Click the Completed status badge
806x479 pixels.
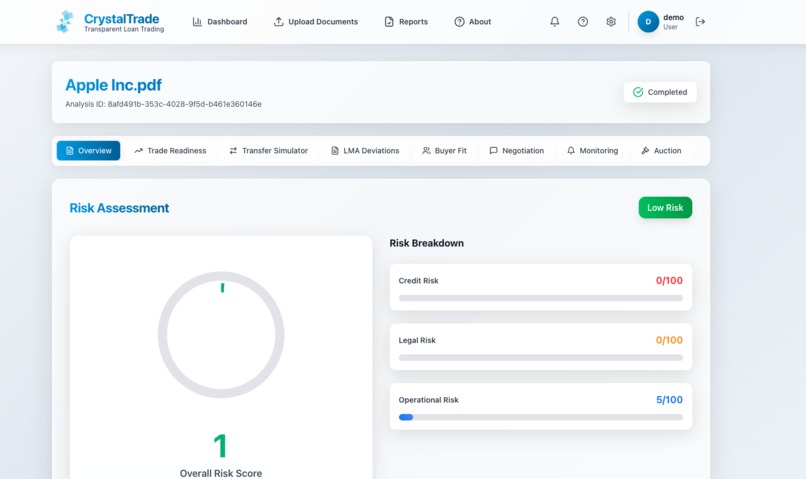(660, 92)
